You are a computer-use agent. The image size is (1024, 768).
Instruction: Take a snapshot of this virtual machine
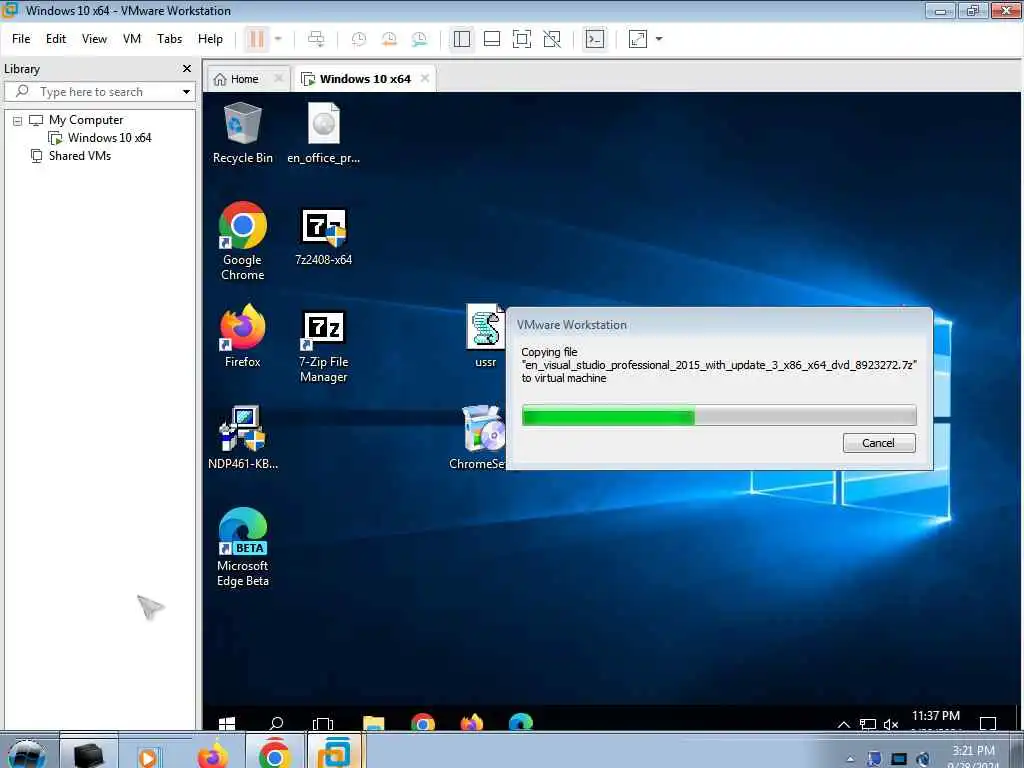coord(359,39)
